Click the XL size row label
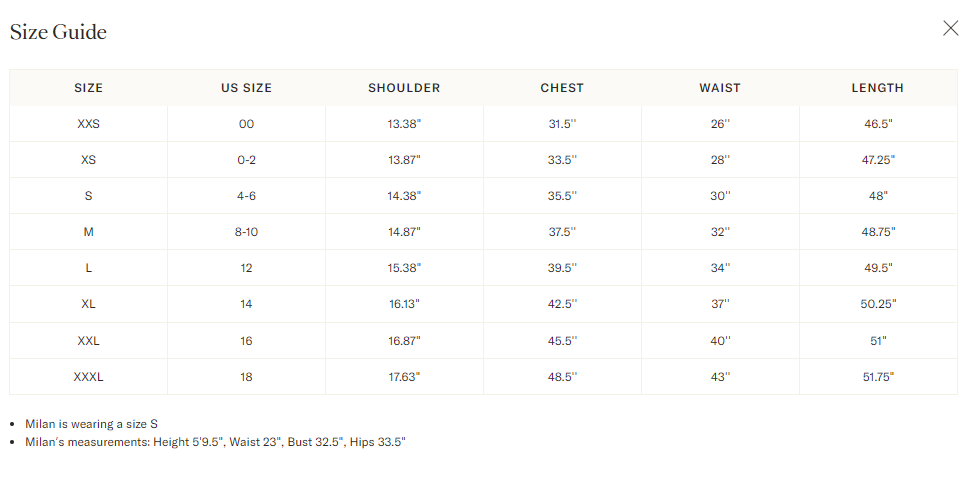Screen dimensions: 962x482 [88, 304]
